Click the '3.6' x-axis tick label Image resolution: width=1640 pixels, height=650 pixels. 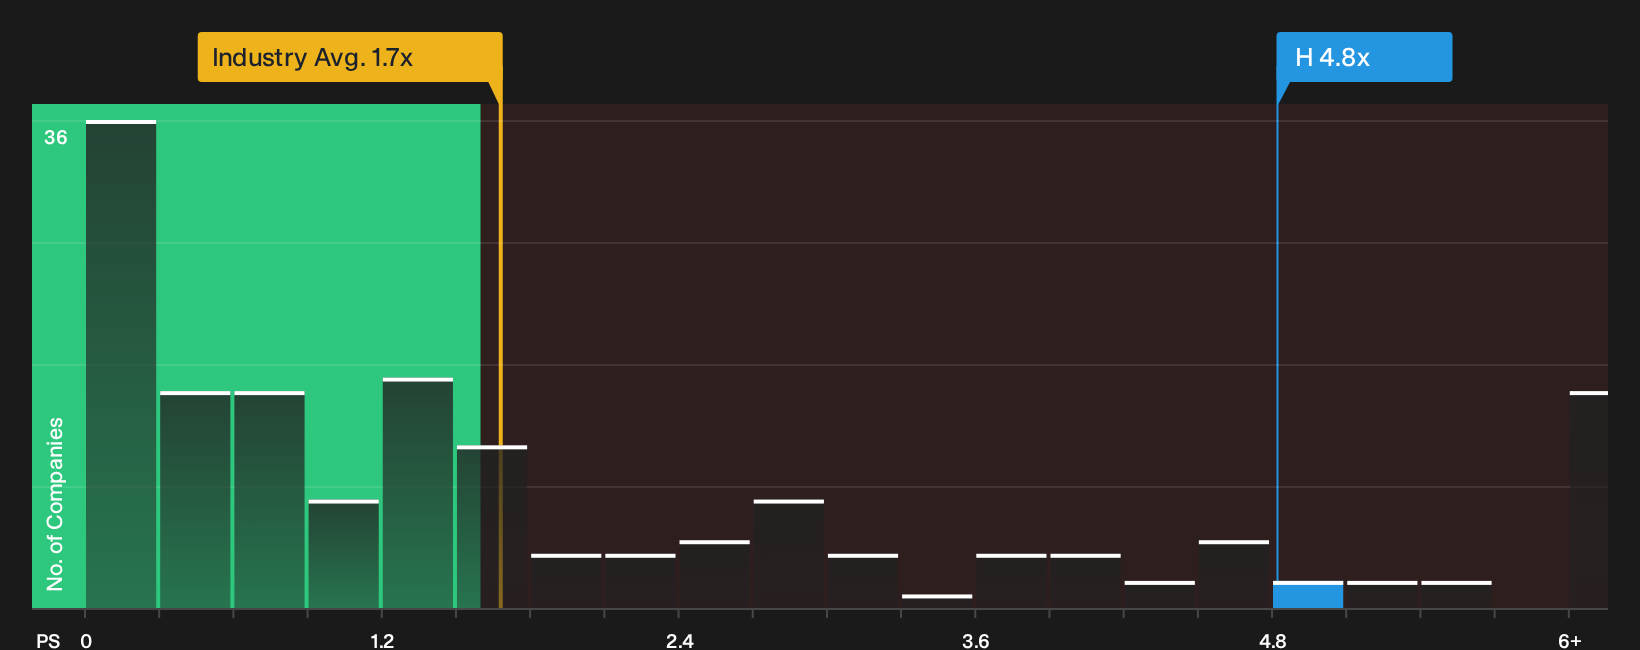click(x=976, y=641)
